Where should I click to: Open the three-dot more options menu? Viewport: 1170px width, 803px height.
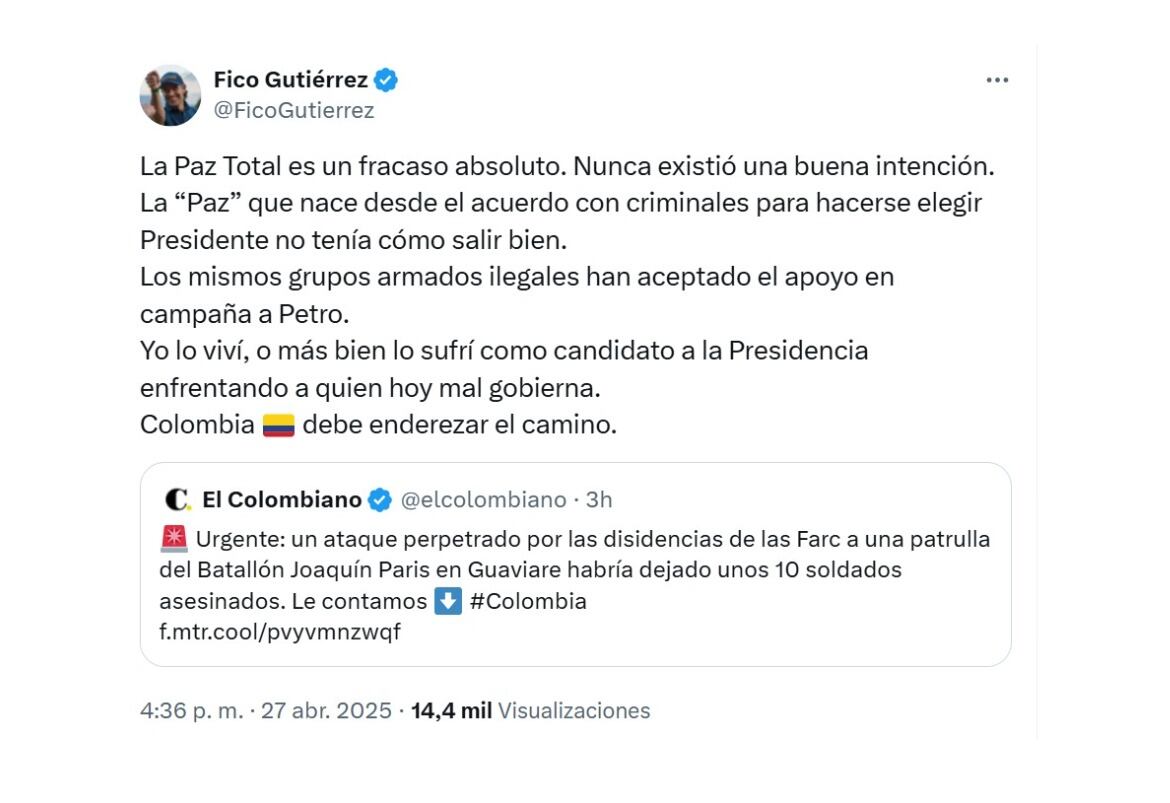997,80
